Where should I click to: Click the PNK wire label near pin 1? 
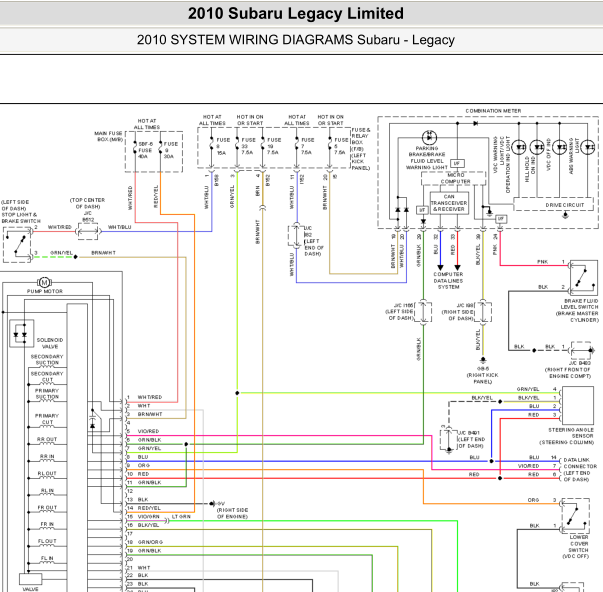[x=543, y=262]
